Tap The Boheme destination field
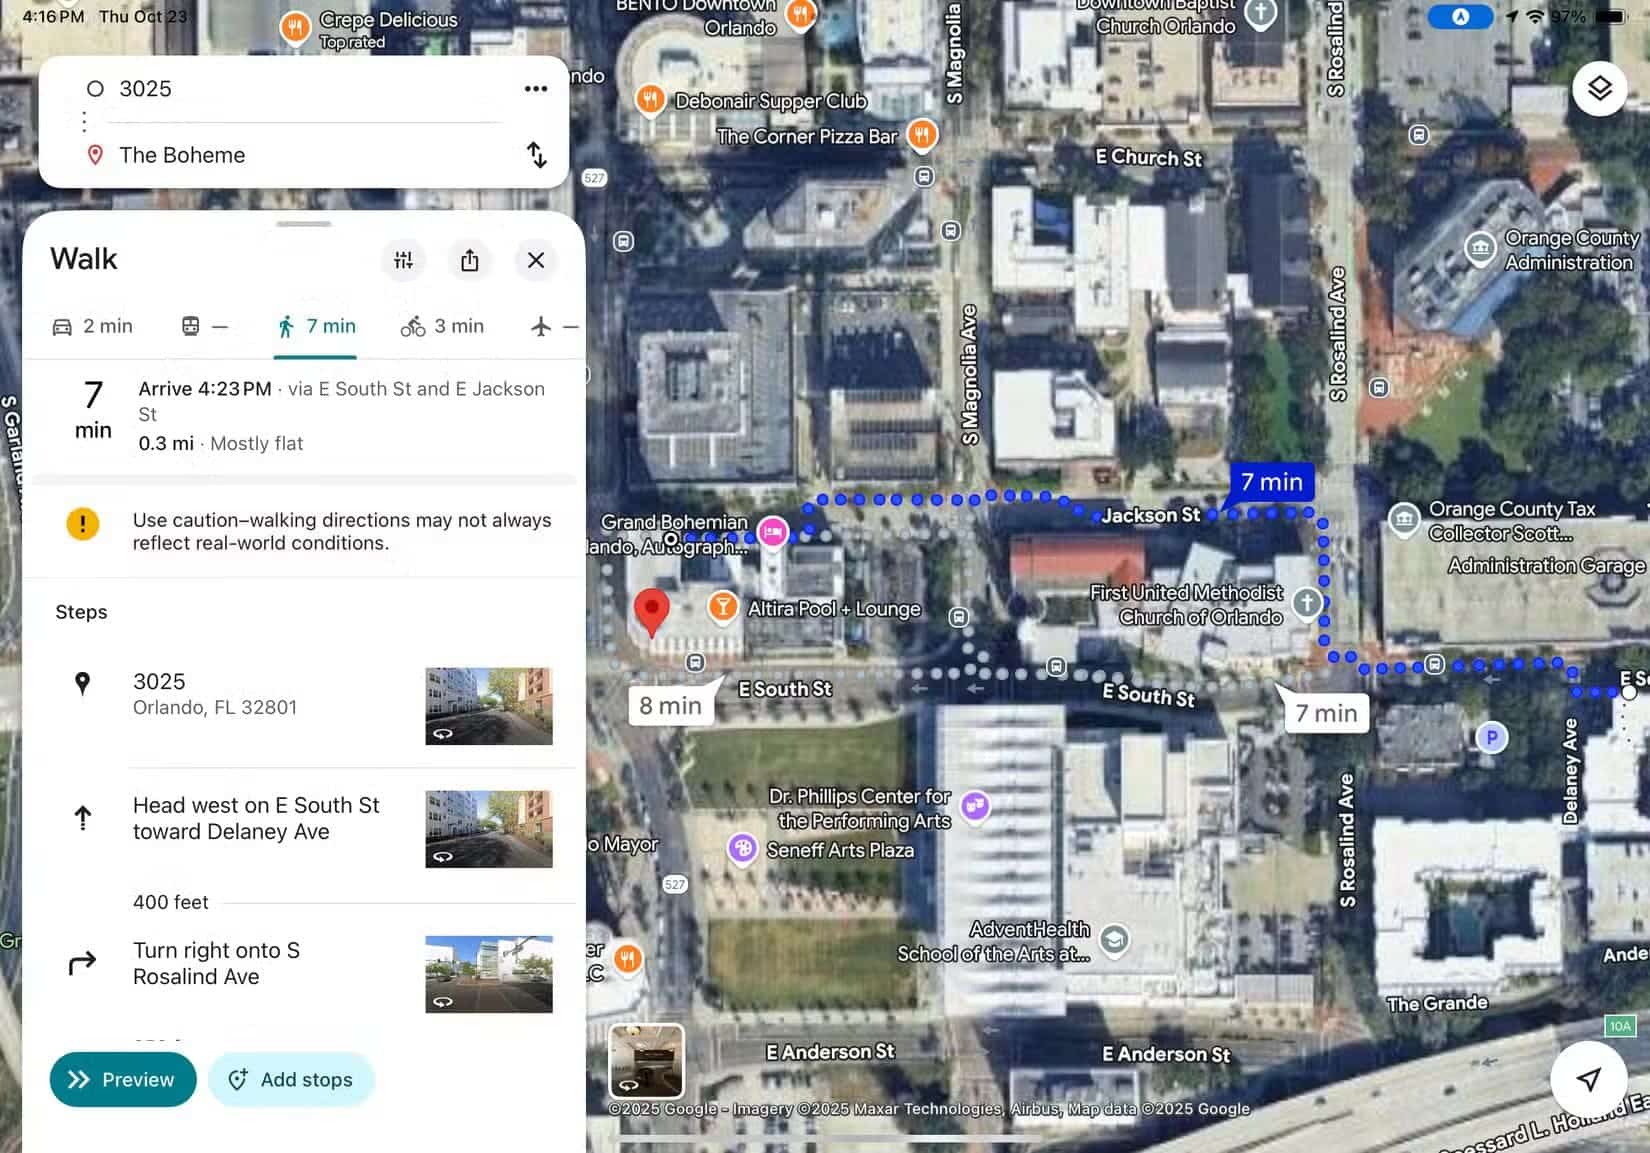The height and width of the screenshot is (1153, 1650). pos(250,155)
